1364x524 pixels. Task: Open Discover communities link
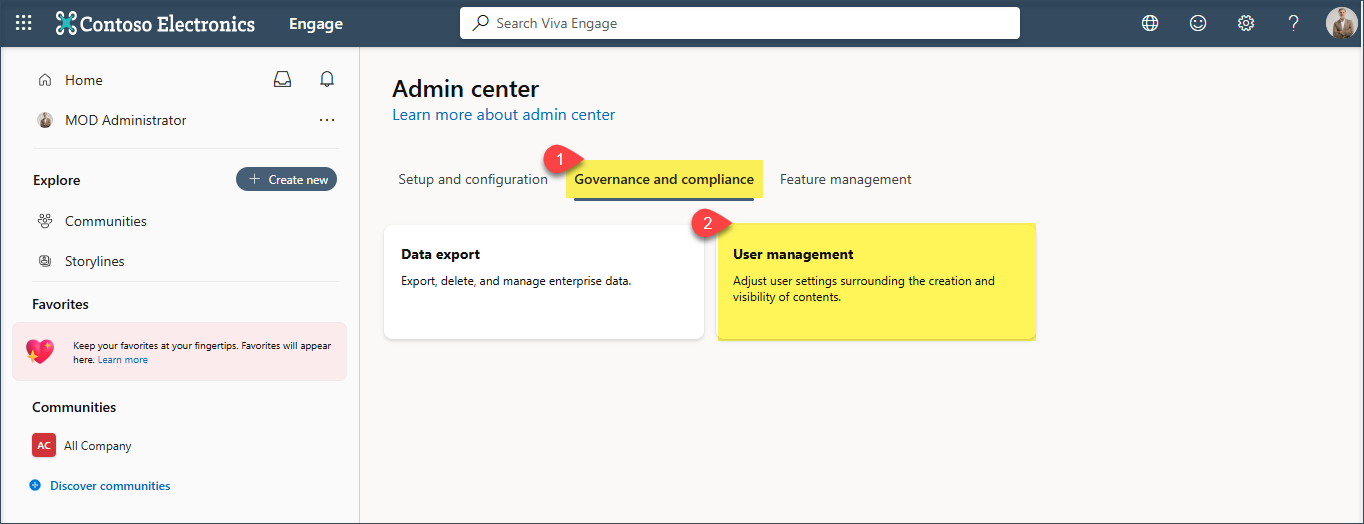(110, 486)
